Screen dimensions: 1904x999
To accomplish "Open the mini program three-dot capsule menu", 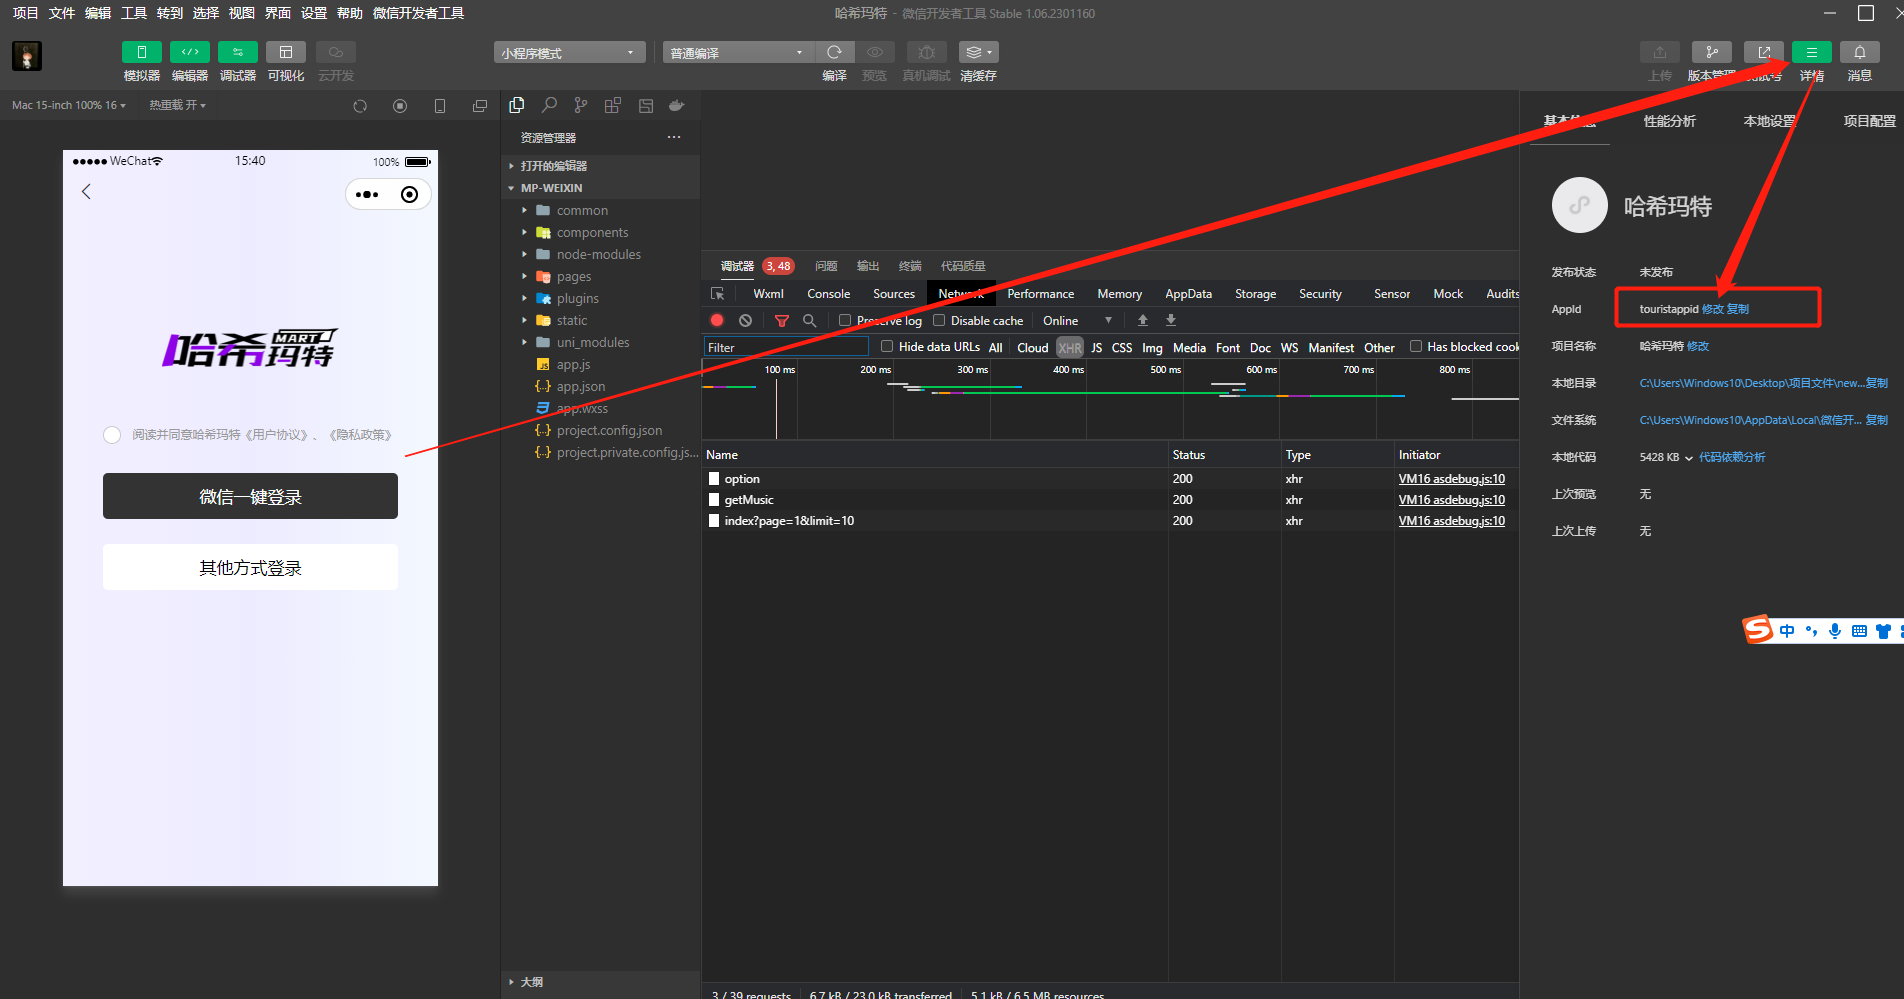I will tap(367, 194).
